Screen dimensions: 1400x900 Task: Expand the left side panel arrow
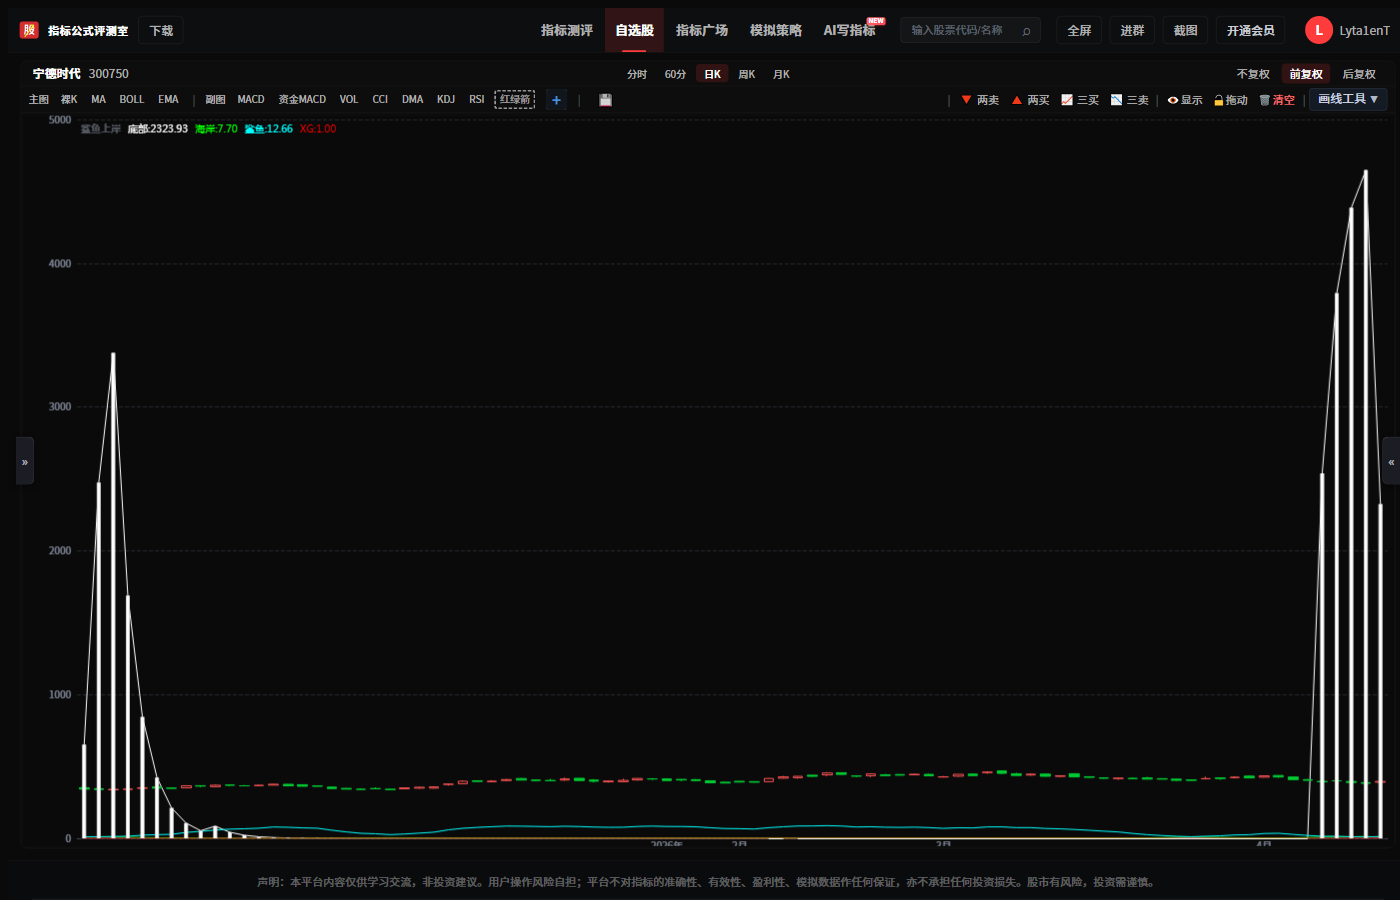(x=25, y=461)
